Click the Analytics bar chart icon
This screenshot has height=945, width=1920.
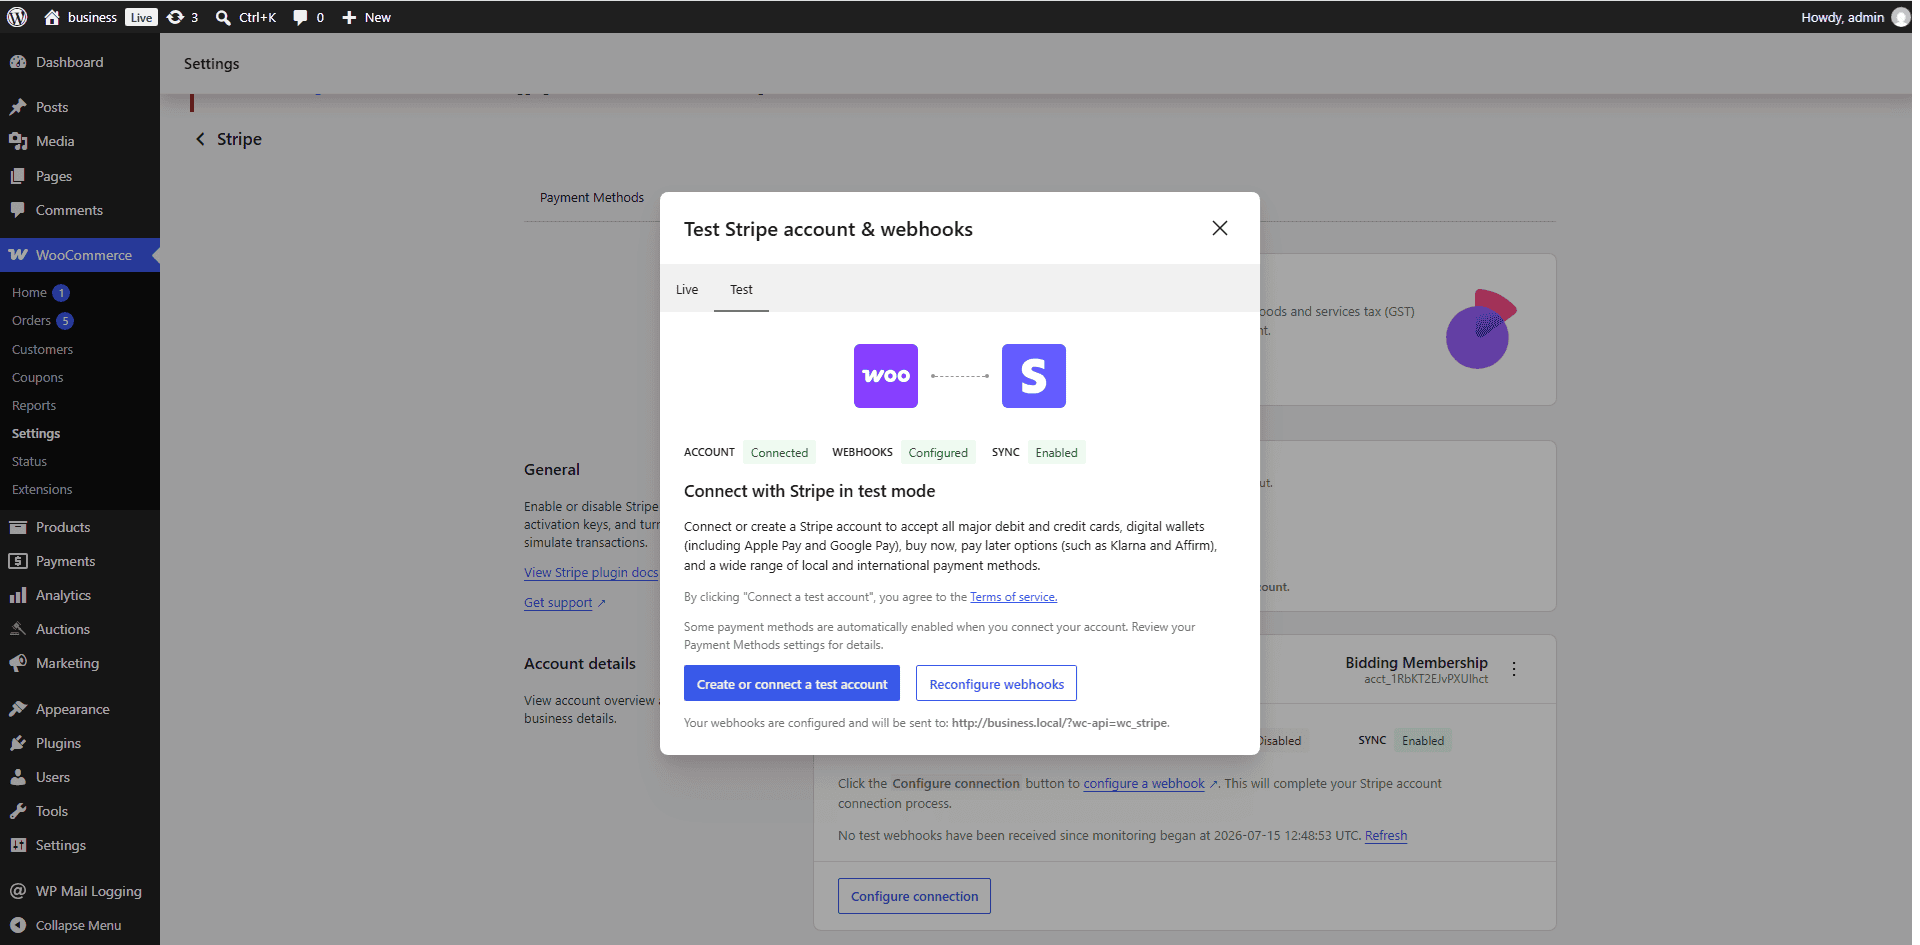(x=18, y=595)
